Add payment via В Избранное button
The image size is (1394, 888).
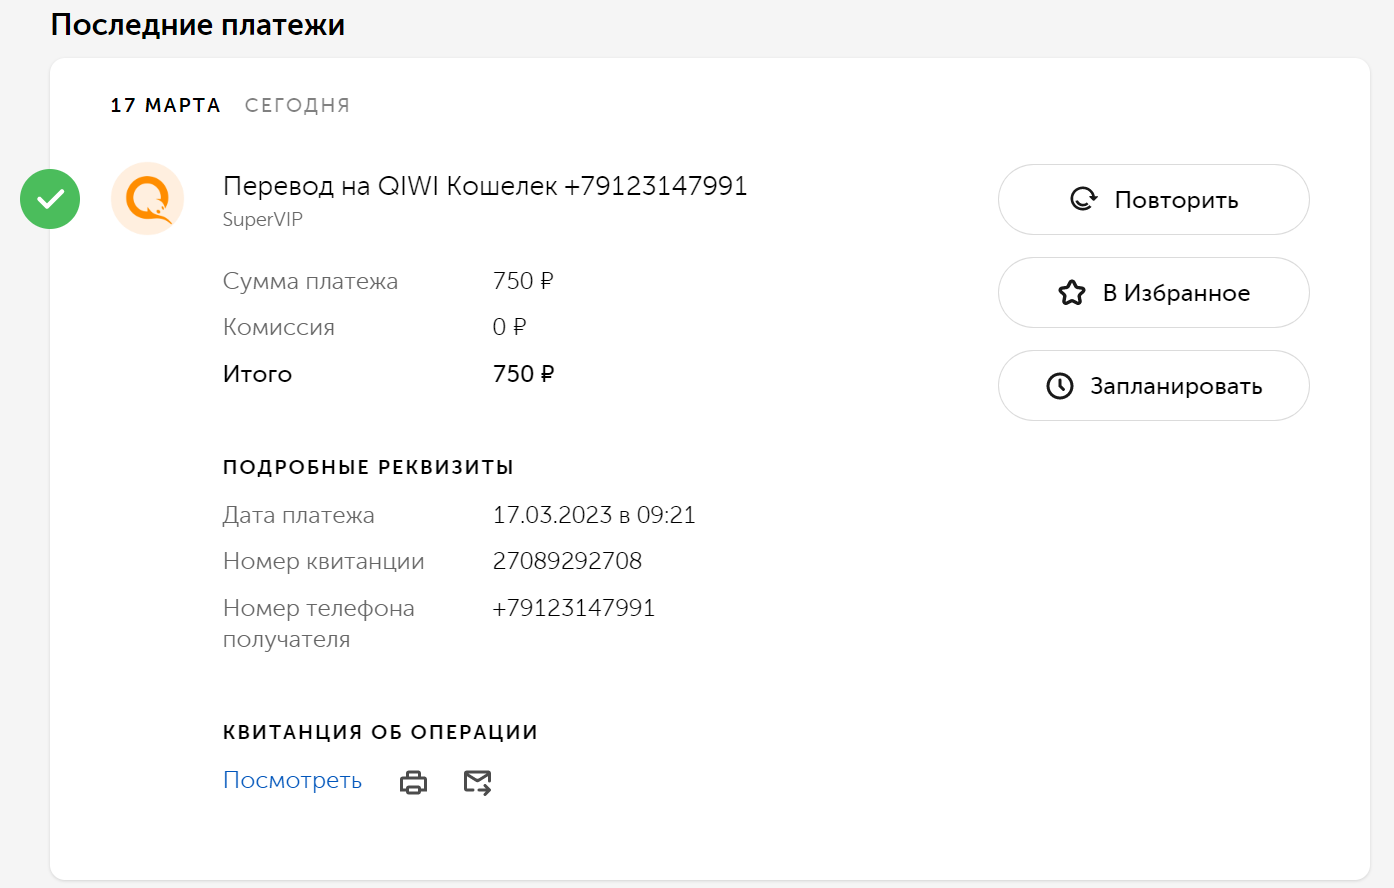click(1154, 293)
